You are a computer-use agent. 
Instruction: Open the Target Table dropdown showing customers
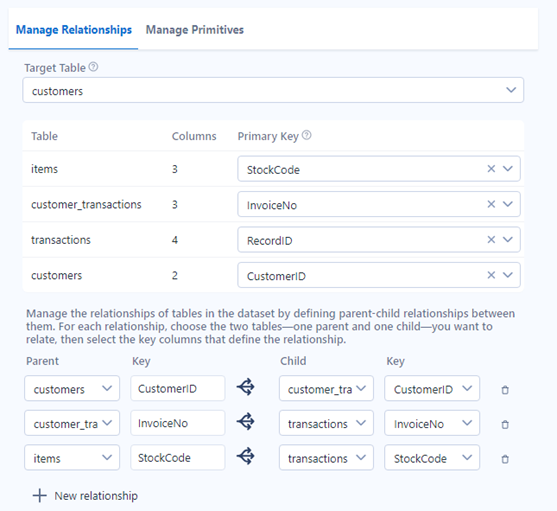[x=273, y=90]
